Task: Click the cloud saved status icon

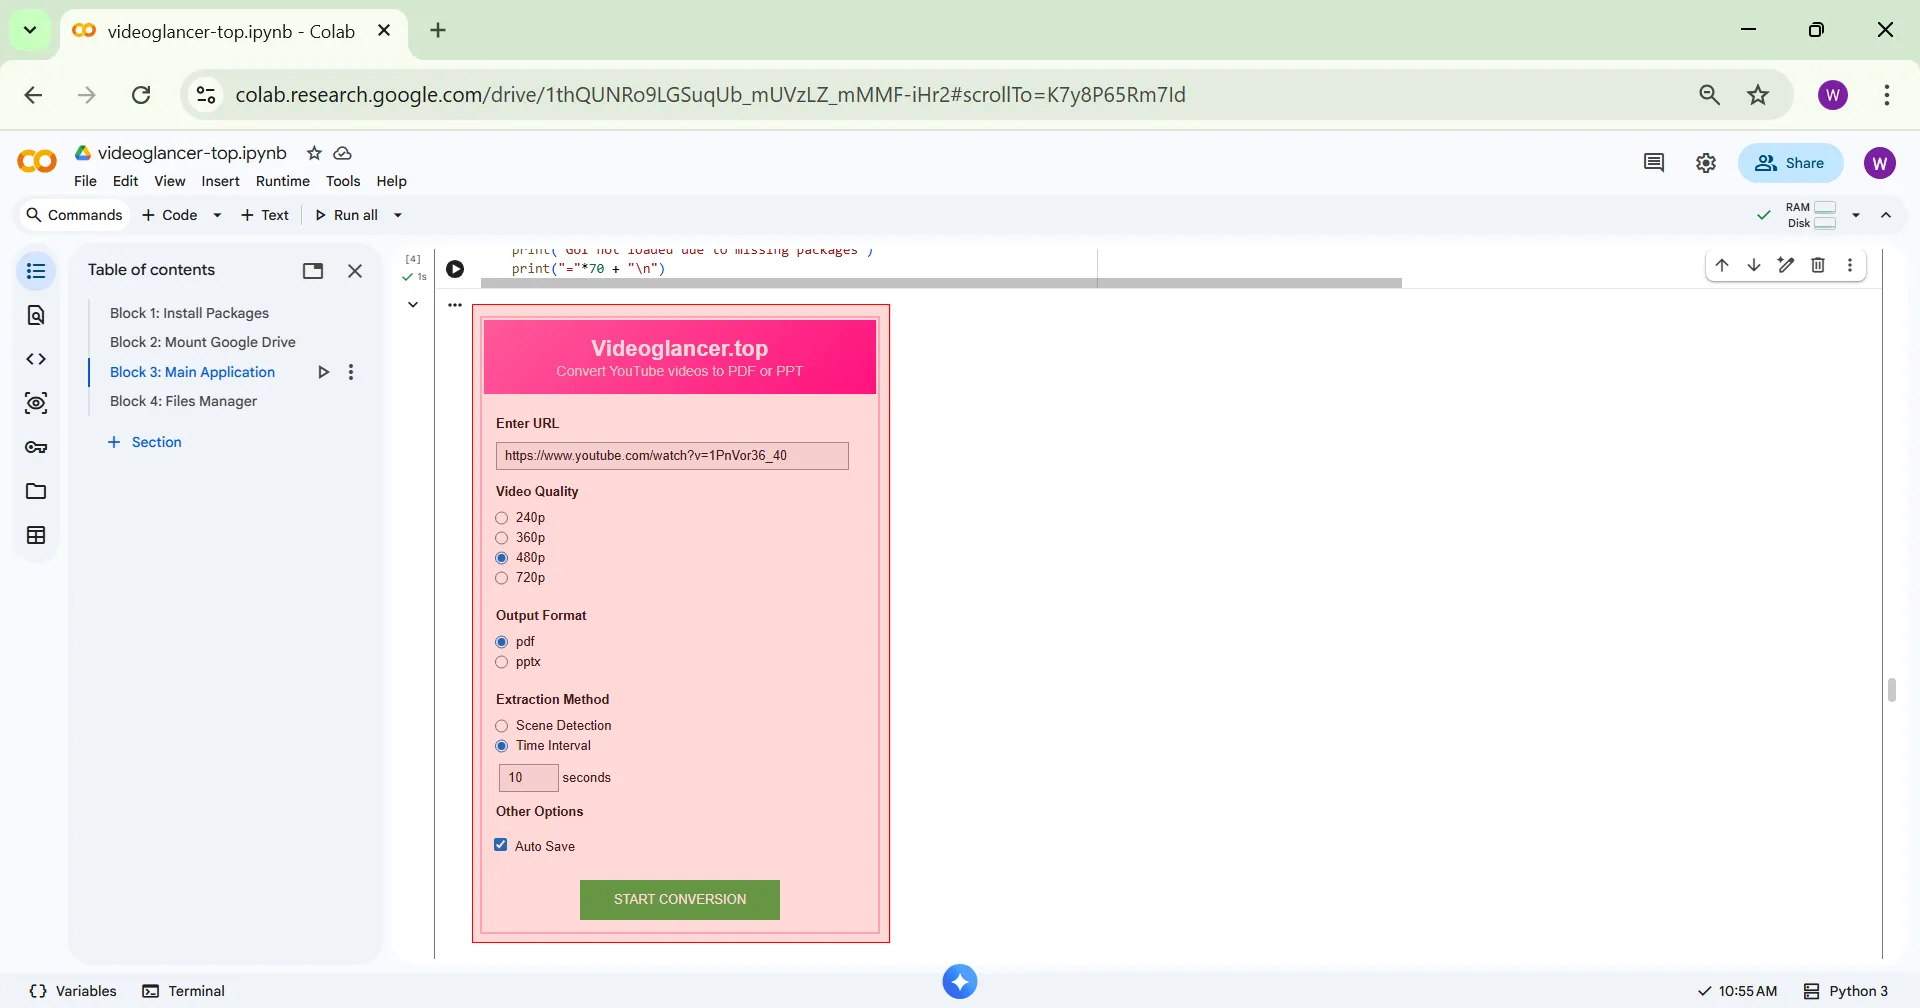Action: pyautogui.click(x=342, y=153)
